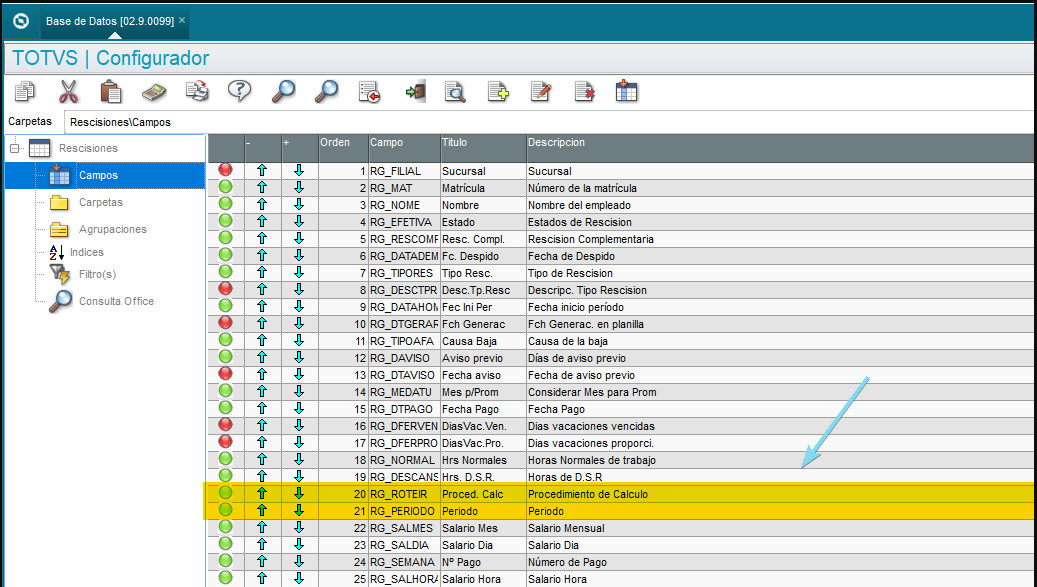Move RG_PERIODO down with its arrow
Screen dimensions: 1037x587
tap(299, 510)
